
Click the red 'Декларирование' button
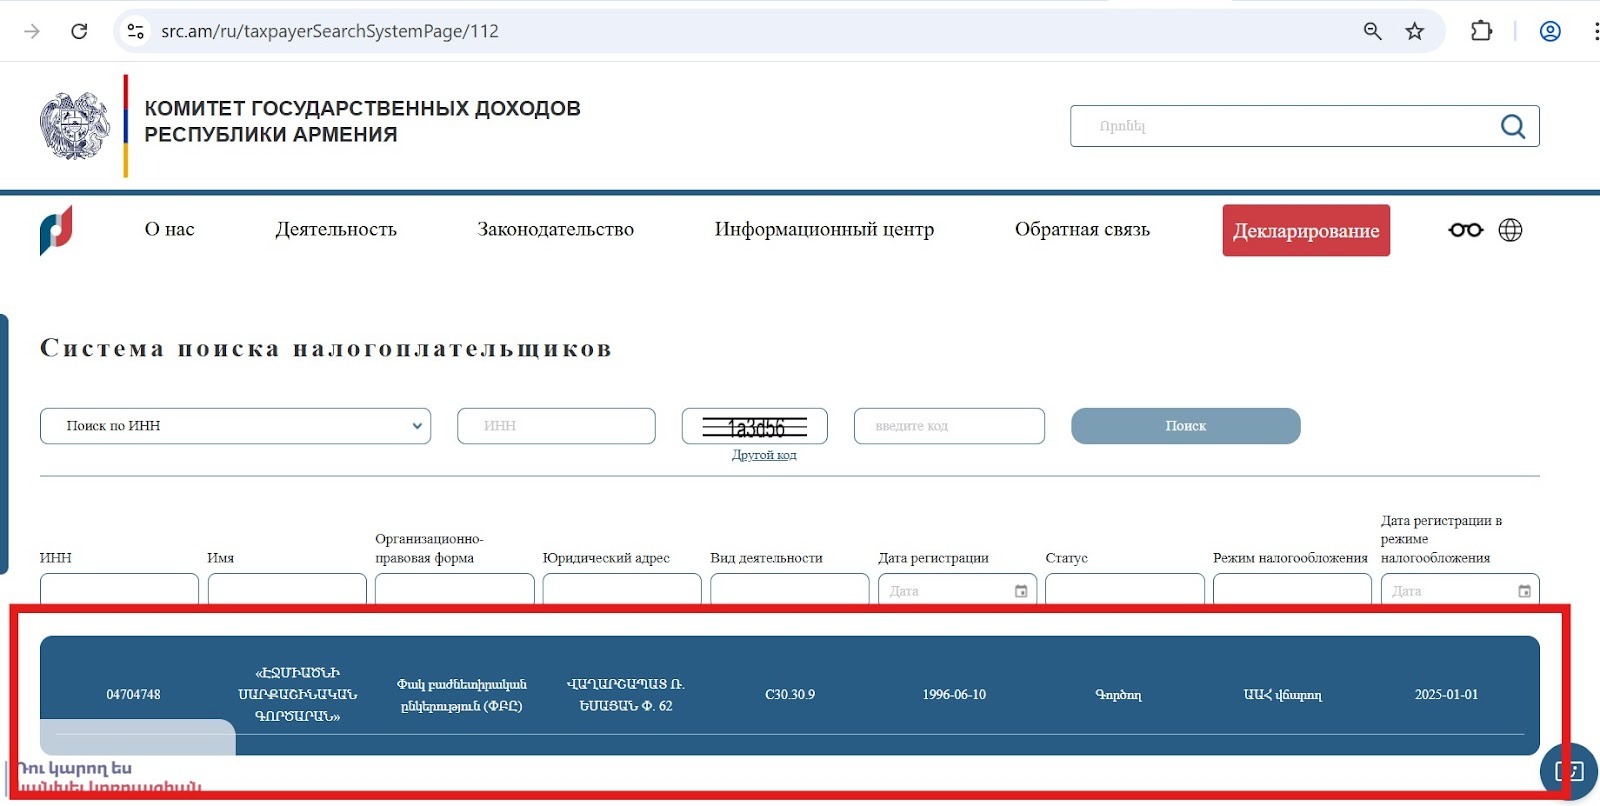[x=1305, y=231]
